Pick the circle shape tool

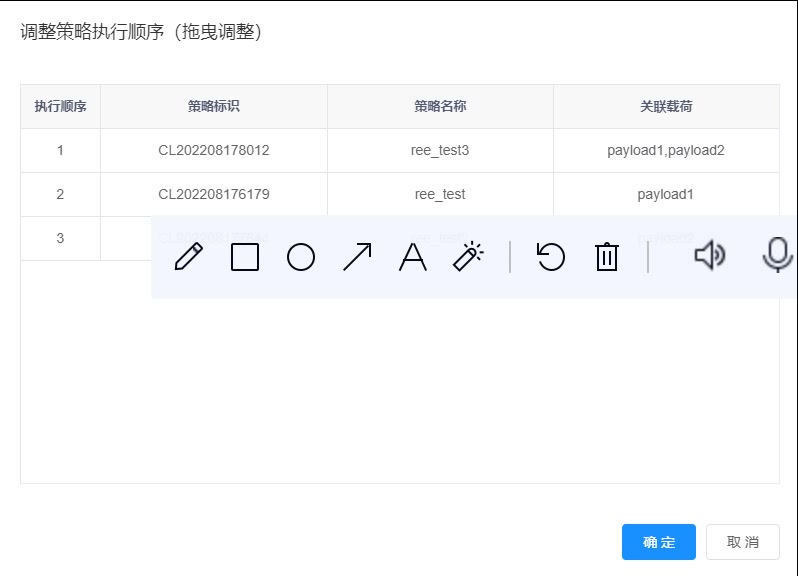[301, 257]
